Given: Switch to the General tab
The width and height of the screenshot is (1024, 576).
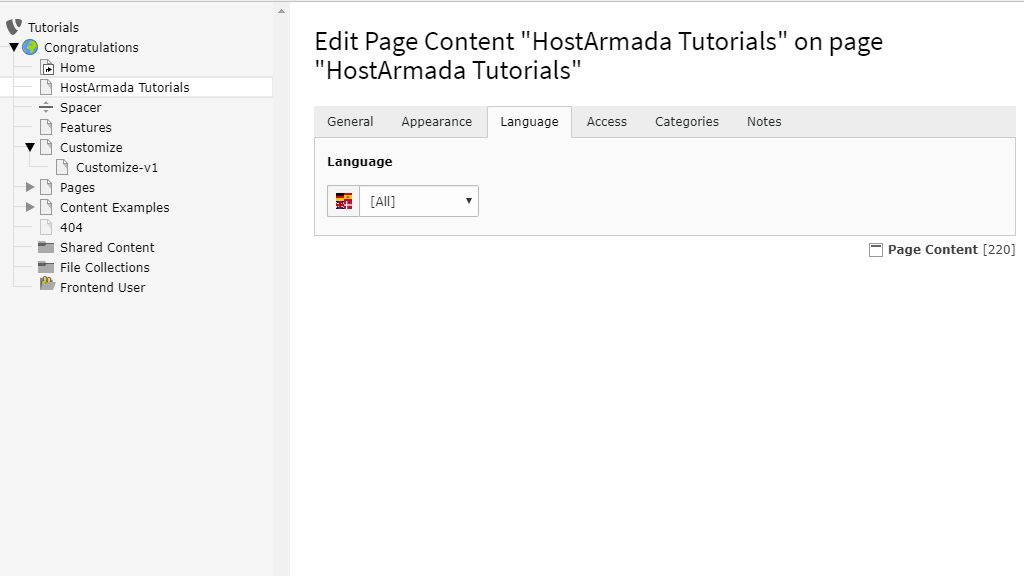Looking at the screenshot, I should click(x=350, y=121).
